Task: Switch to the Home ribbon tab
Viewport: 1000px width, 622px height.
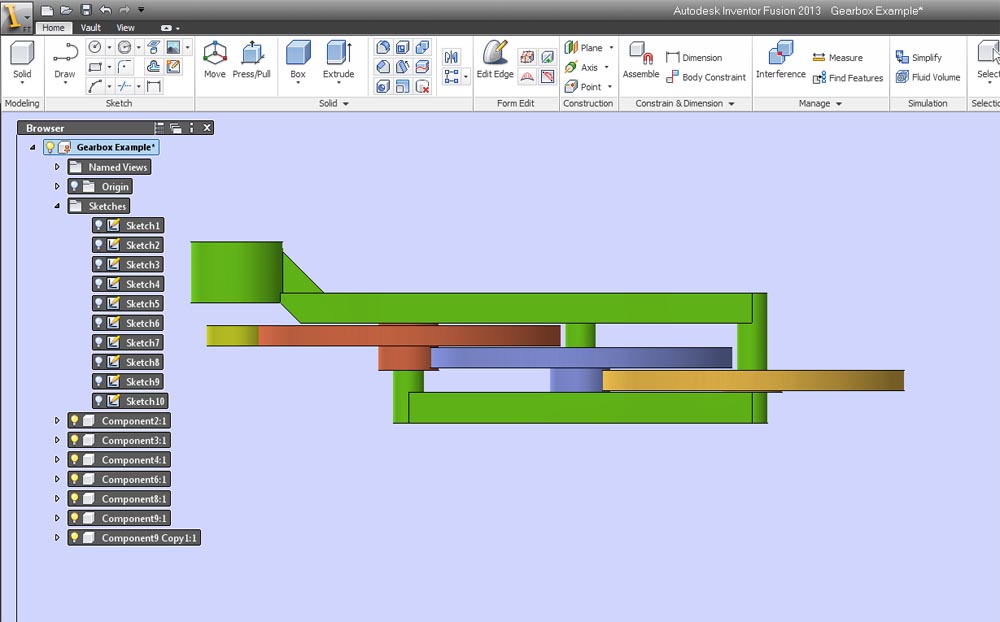Action: [54, 27]
